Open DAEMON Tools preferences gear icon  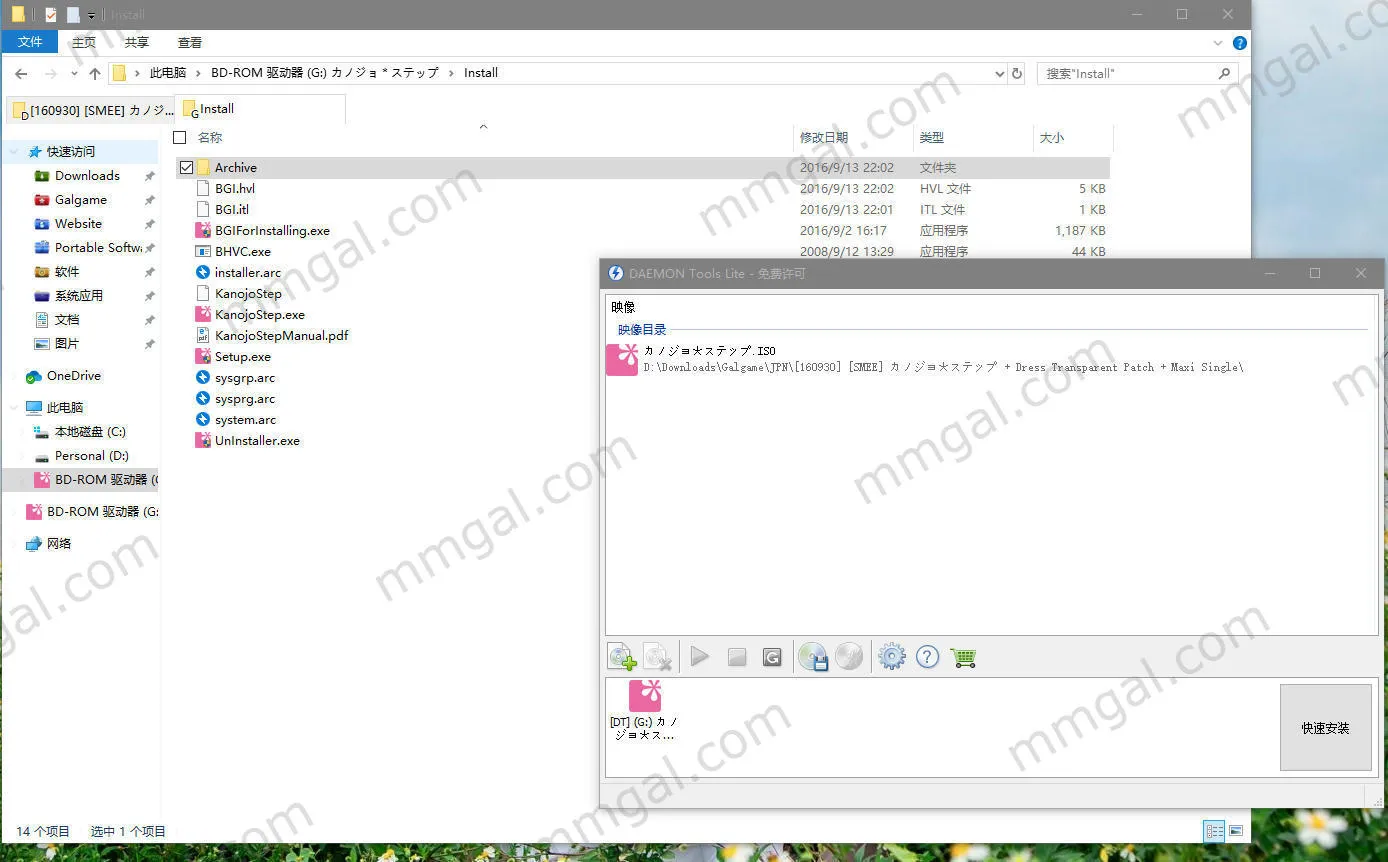[891, 657]
